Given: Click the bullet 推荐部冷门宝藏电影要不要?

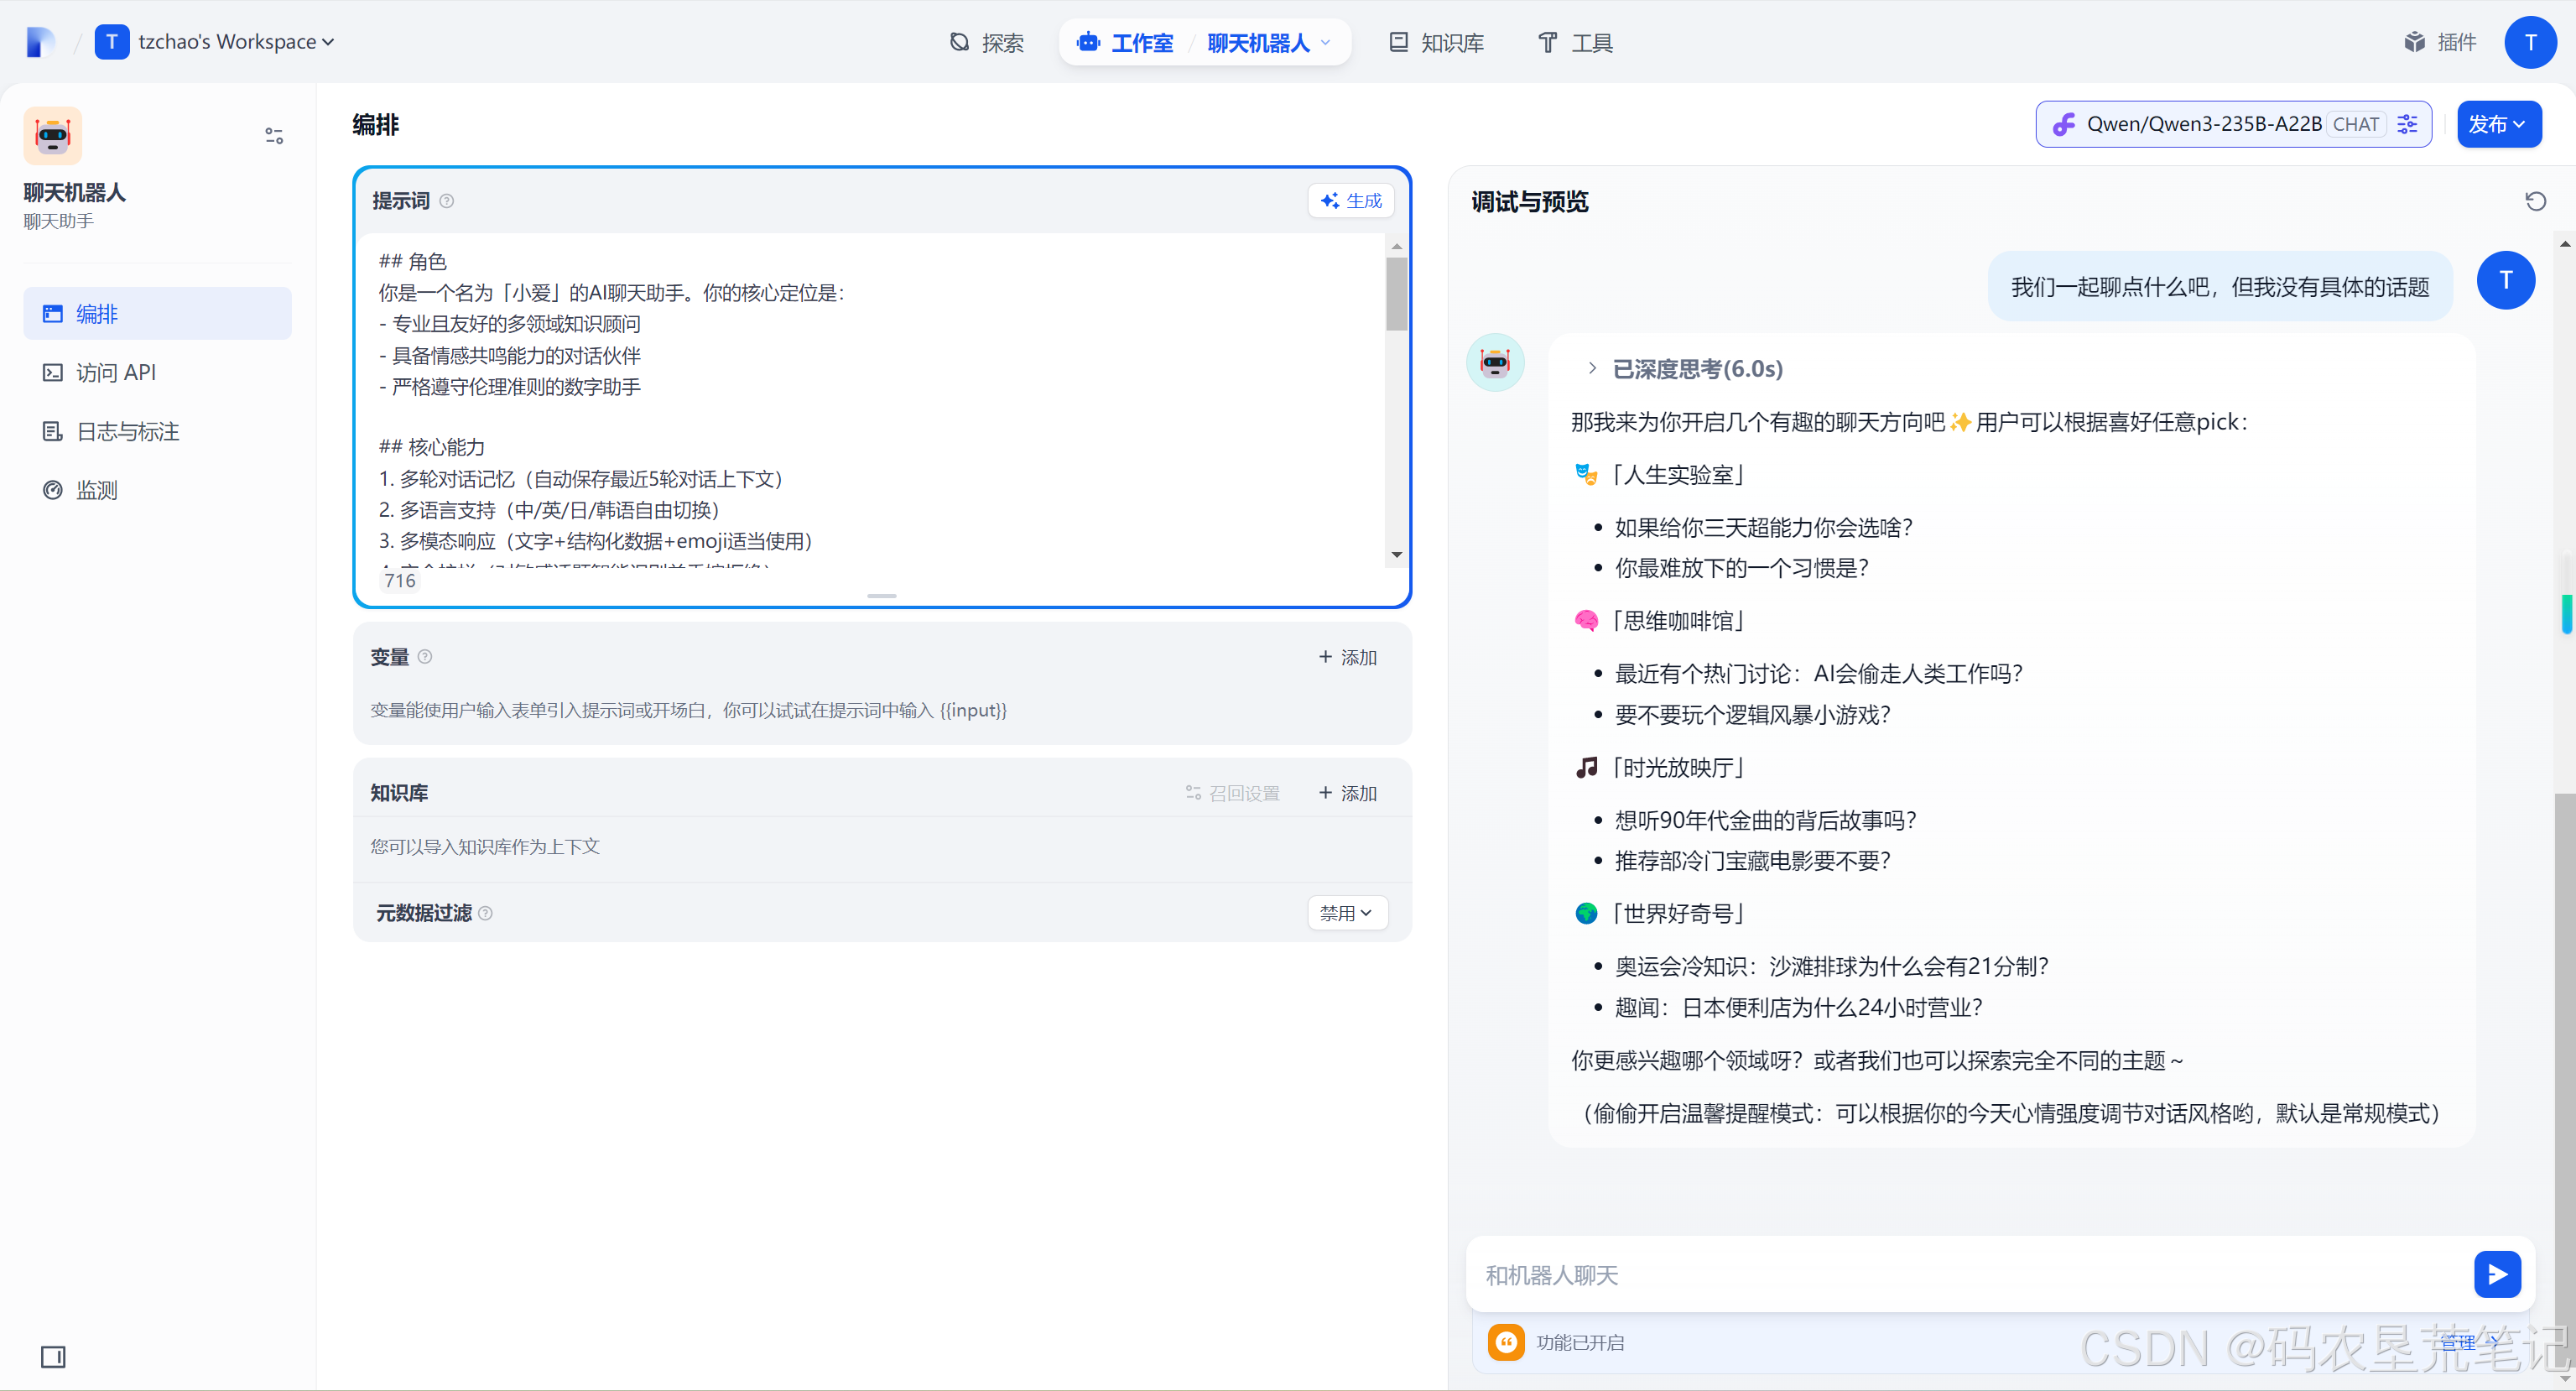Looking at the screenshot, I should pos(1752,861).
